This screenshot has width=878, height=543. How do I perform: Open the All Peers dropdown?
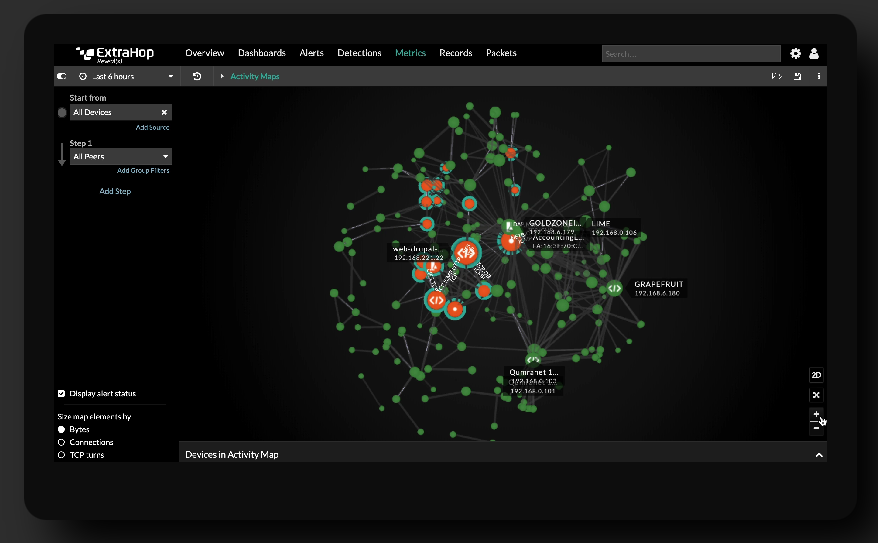click(x=121, y=156)
